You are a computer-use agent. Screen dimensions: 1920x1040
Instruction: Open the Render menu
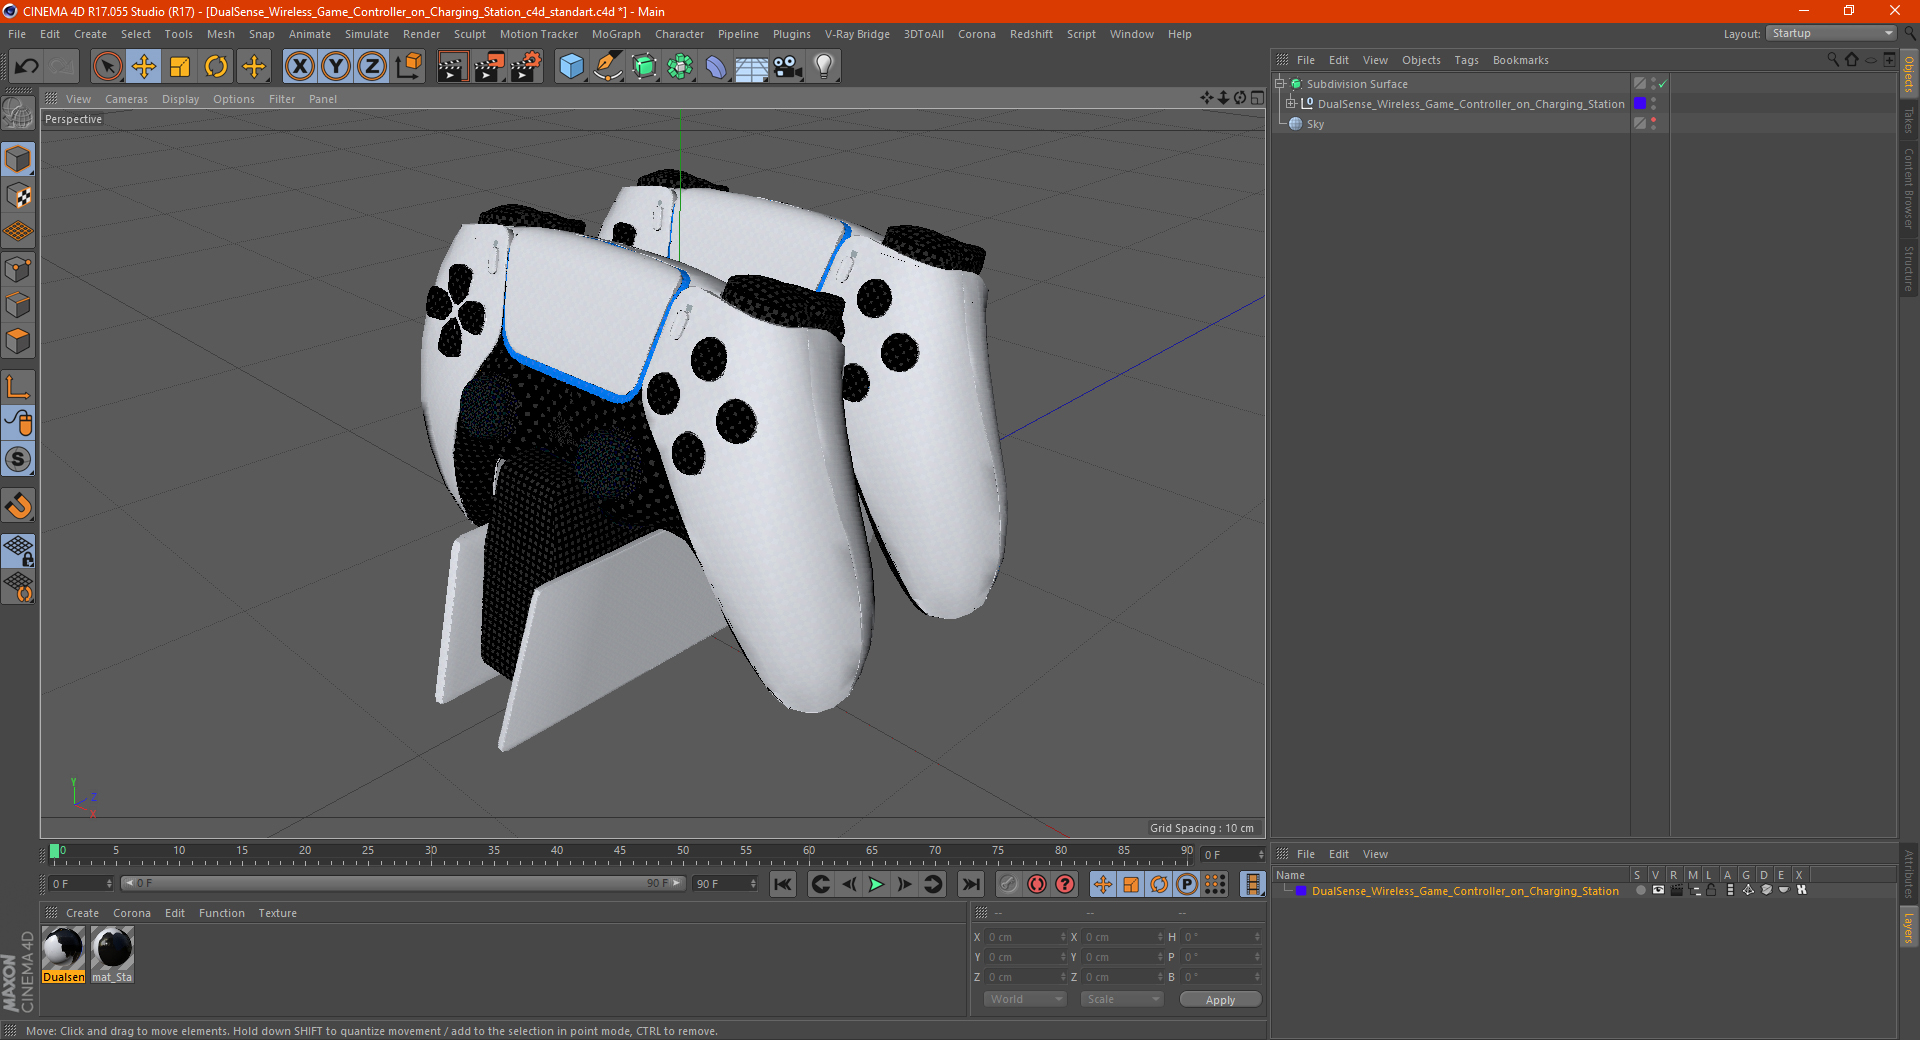coord(421,34)
